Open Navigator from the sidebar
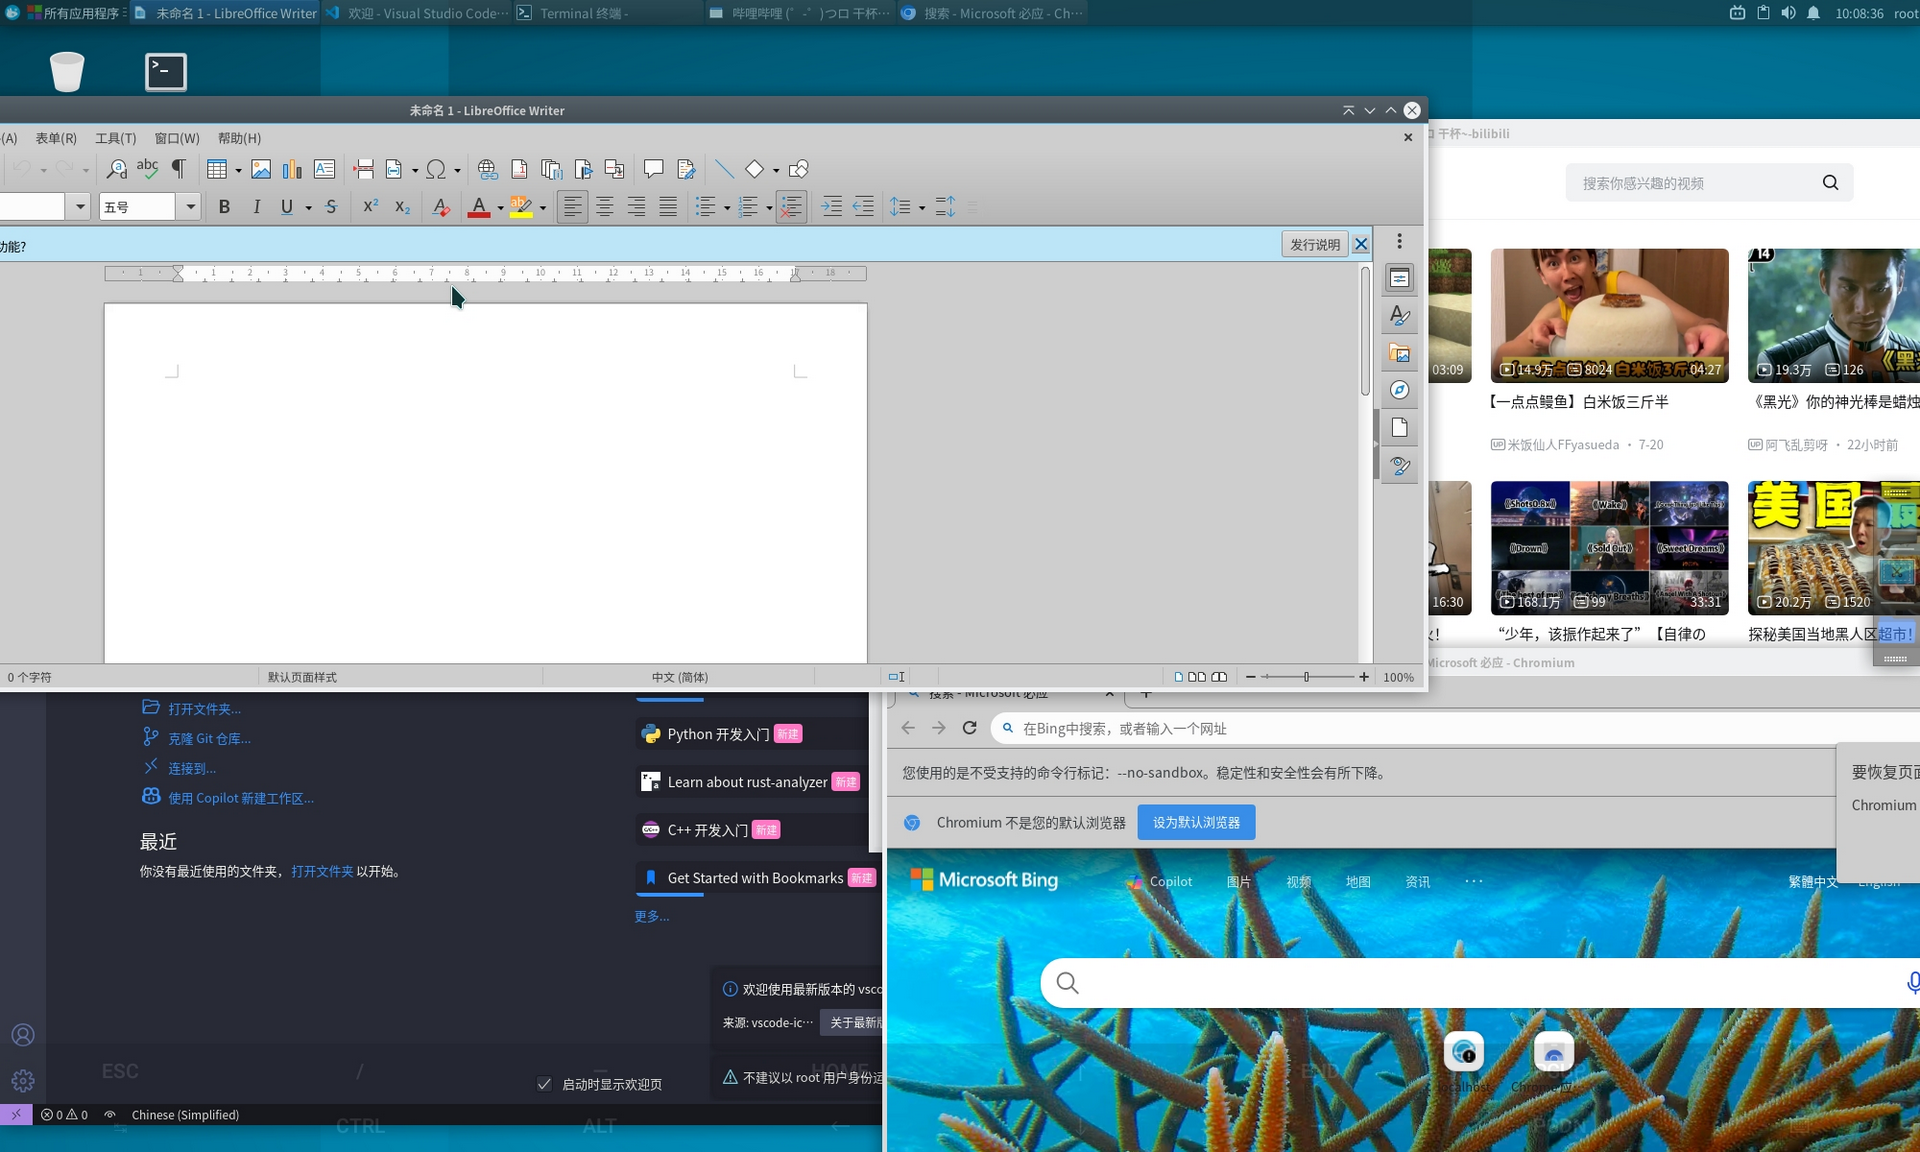The image size is (1920, 1152). coord(1399,390)
